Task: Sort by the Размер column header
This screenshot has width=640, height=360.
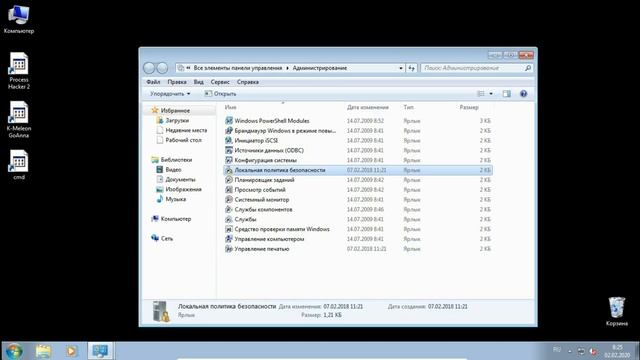Action: coord(469,107)
